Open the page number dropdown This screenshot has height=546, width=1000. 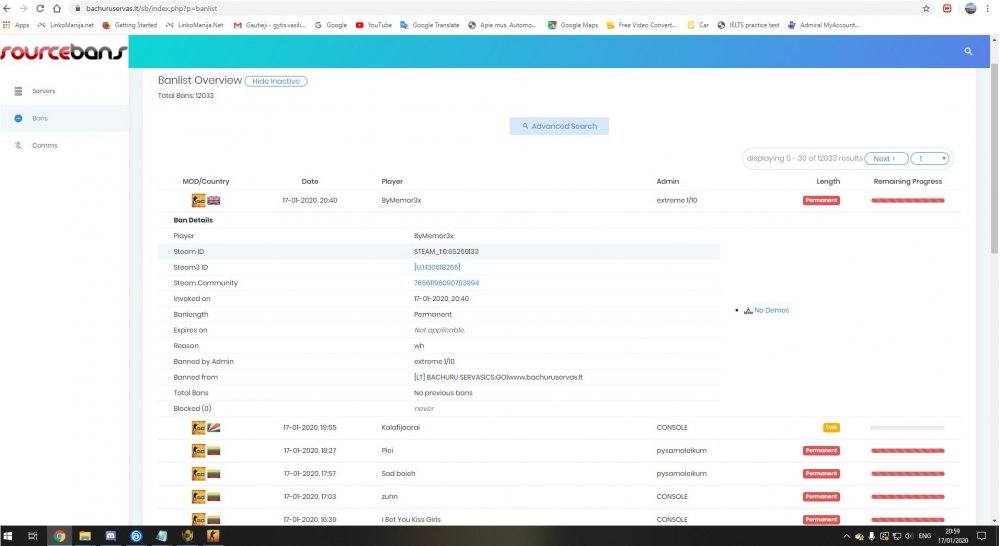931,158
